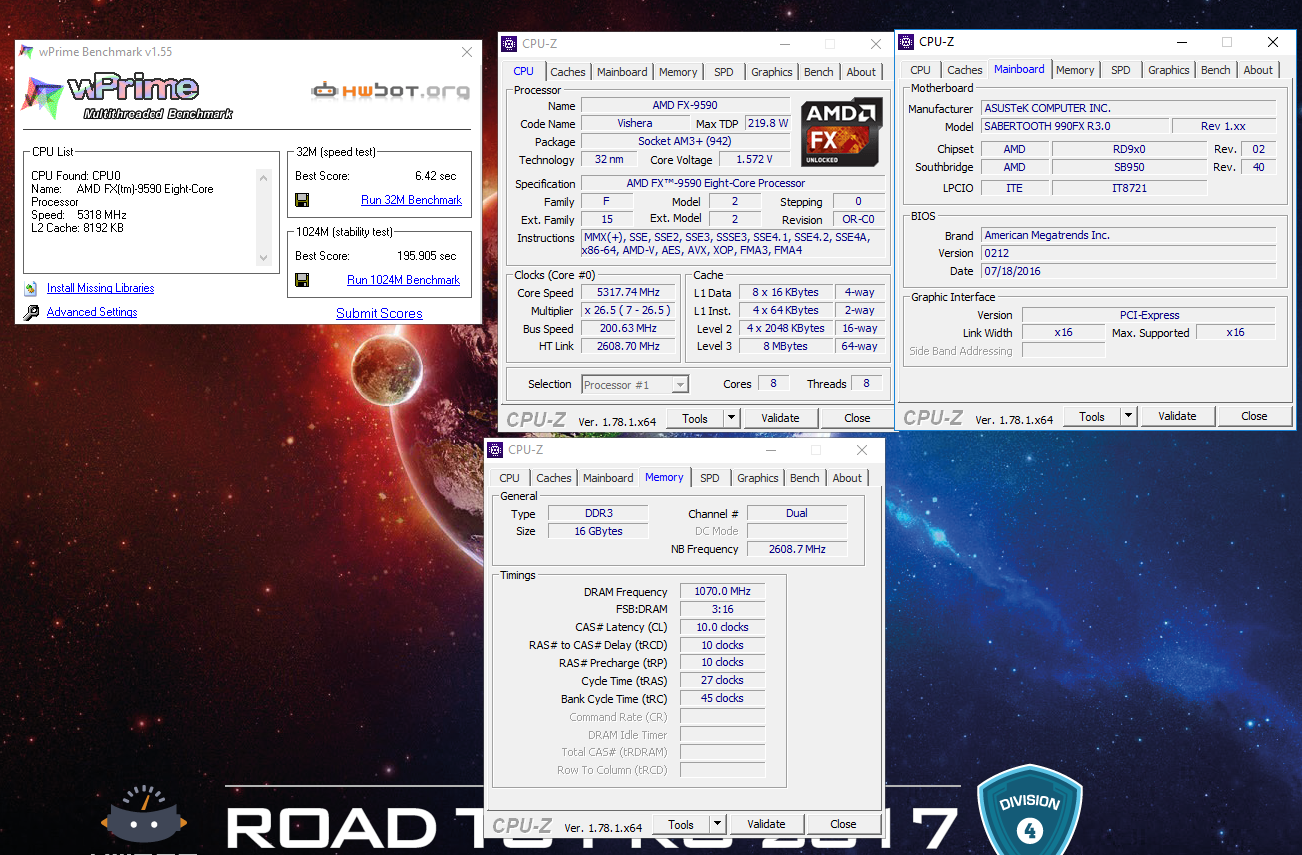The height and width of the screenshot is (855, 1302).
Task: Click Close button in Mainboard window
Action: coord(1254,416)
